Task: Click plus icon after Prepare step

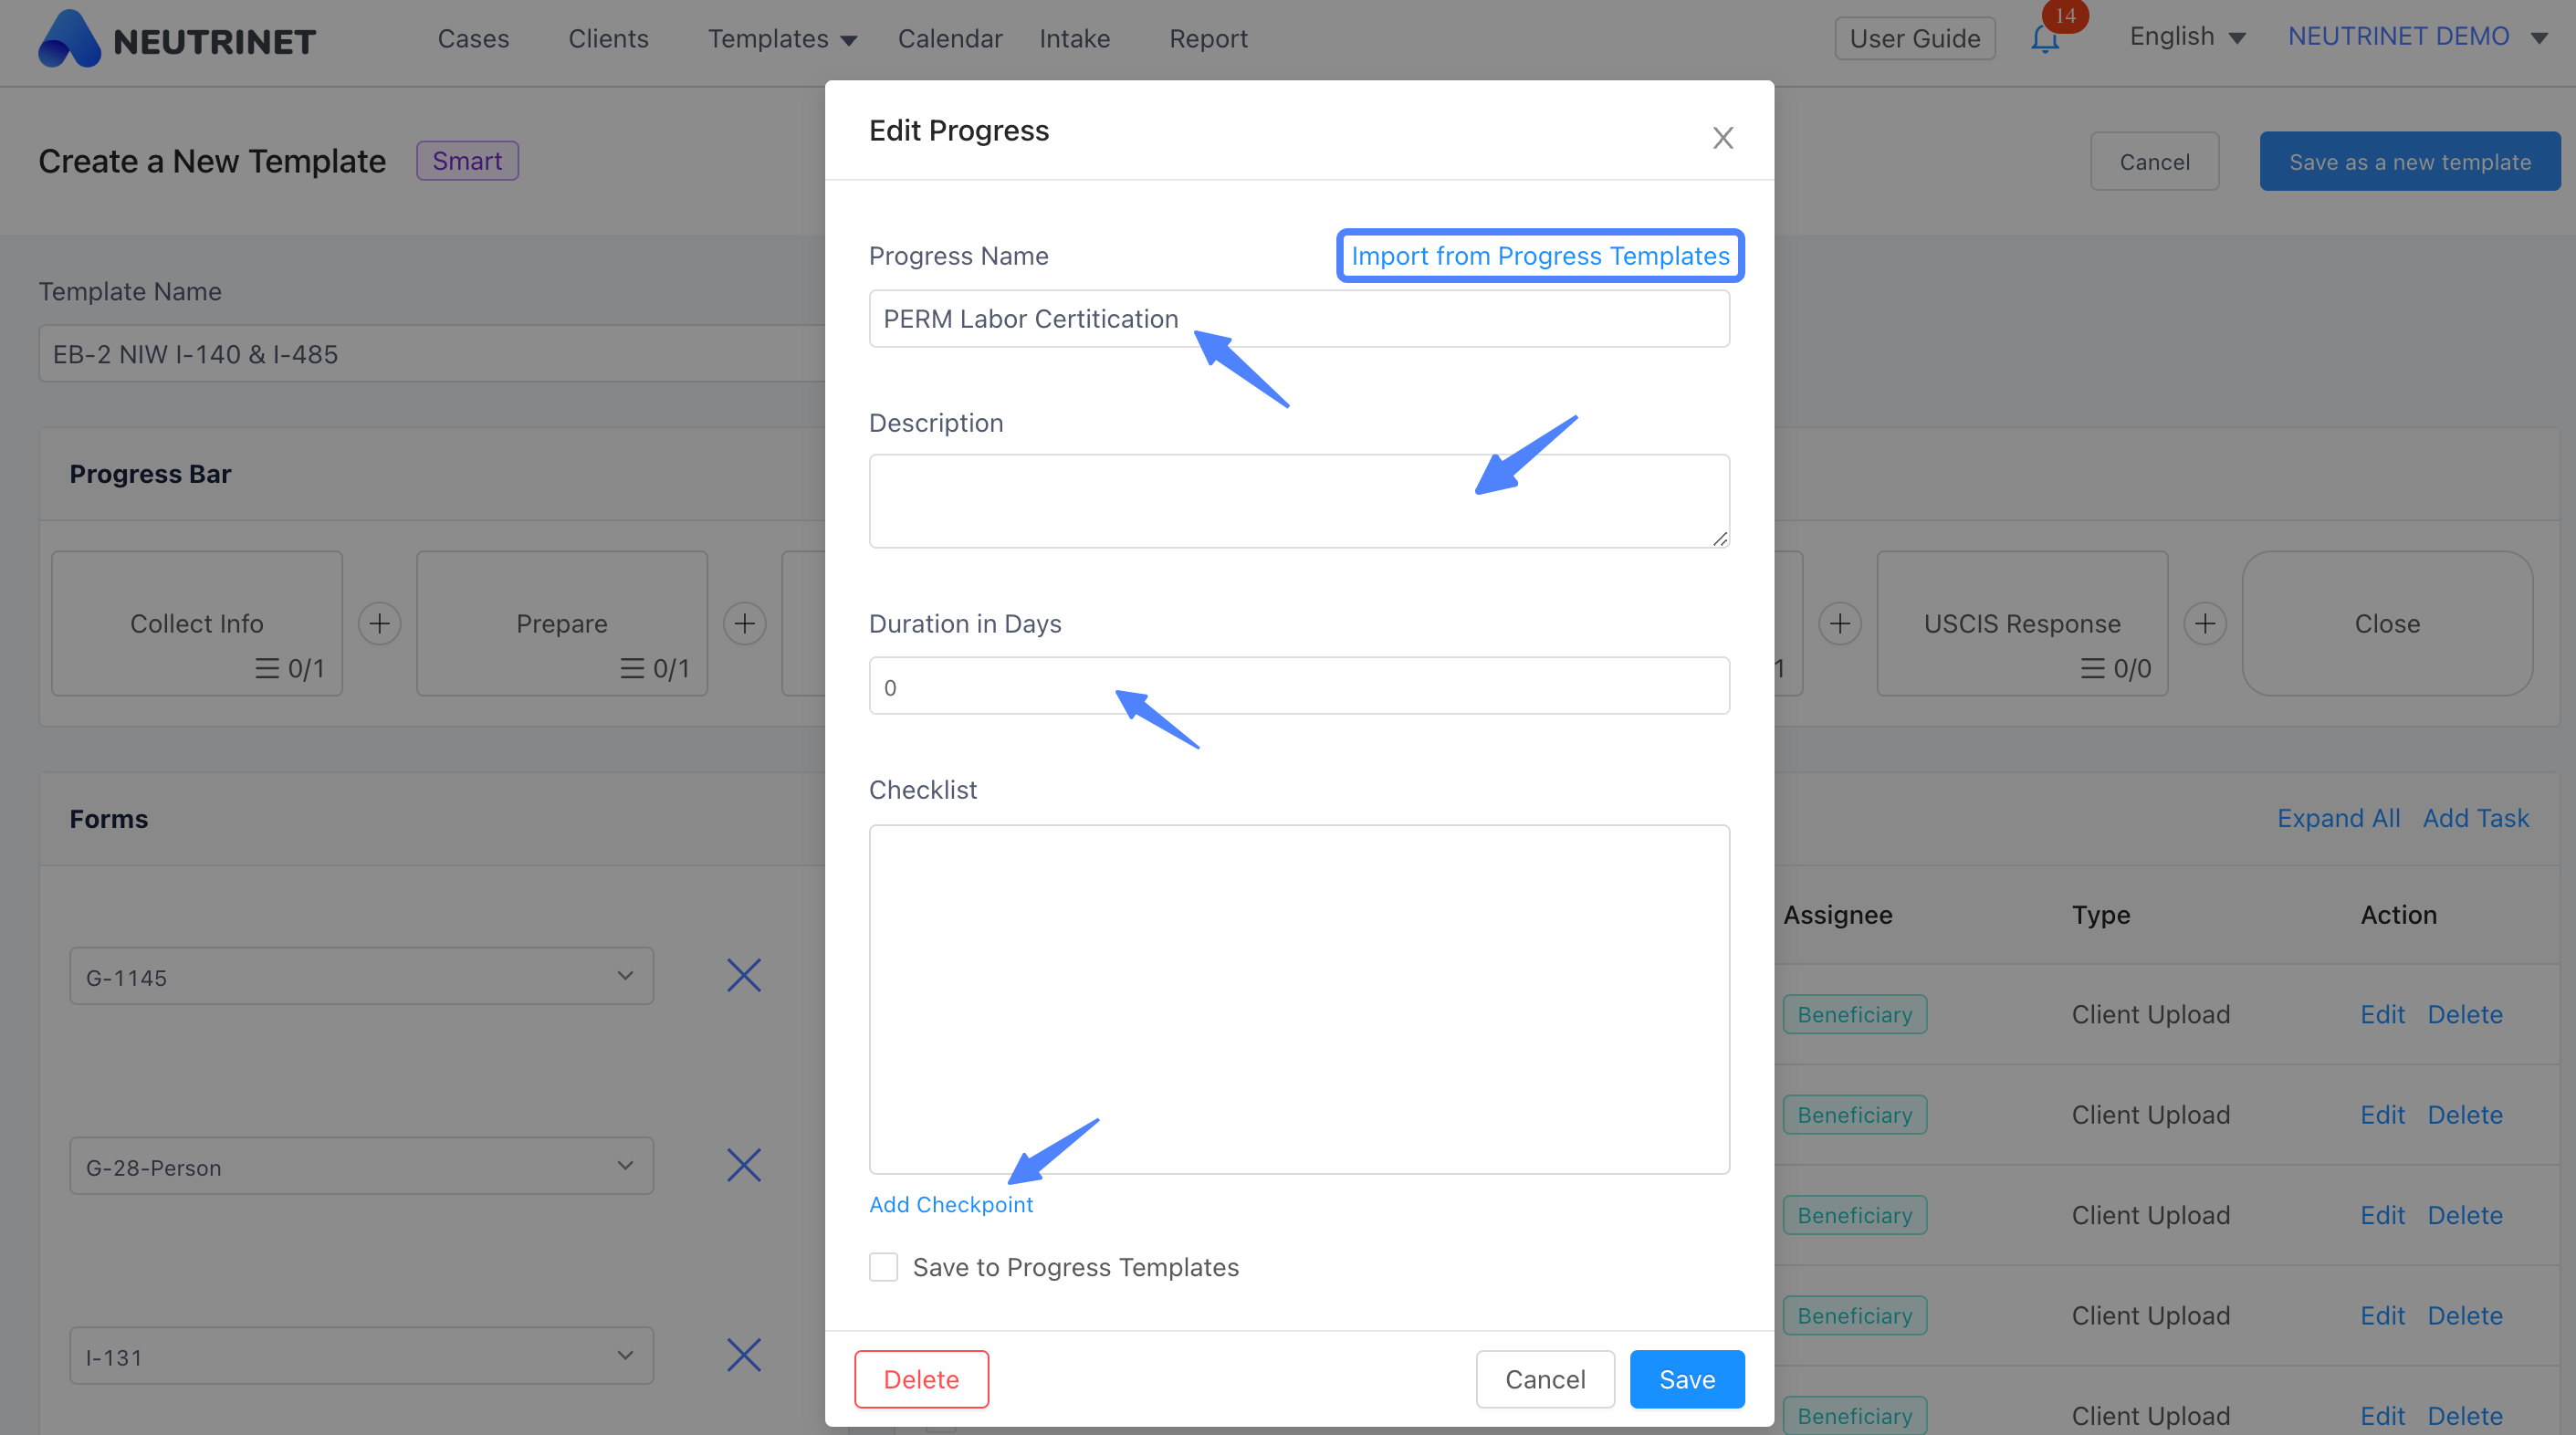Action: click(744, 623)
